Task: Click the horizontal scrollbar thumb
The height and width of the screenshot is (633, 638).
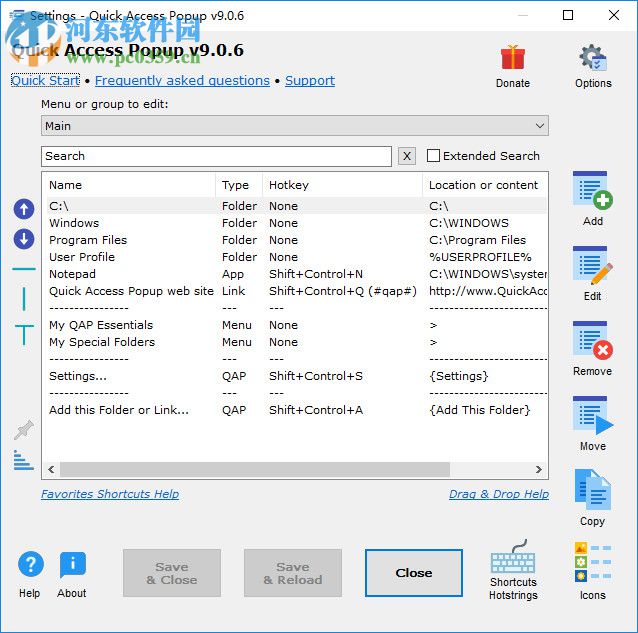Action: pyautogui.click(x=255, y=469)
